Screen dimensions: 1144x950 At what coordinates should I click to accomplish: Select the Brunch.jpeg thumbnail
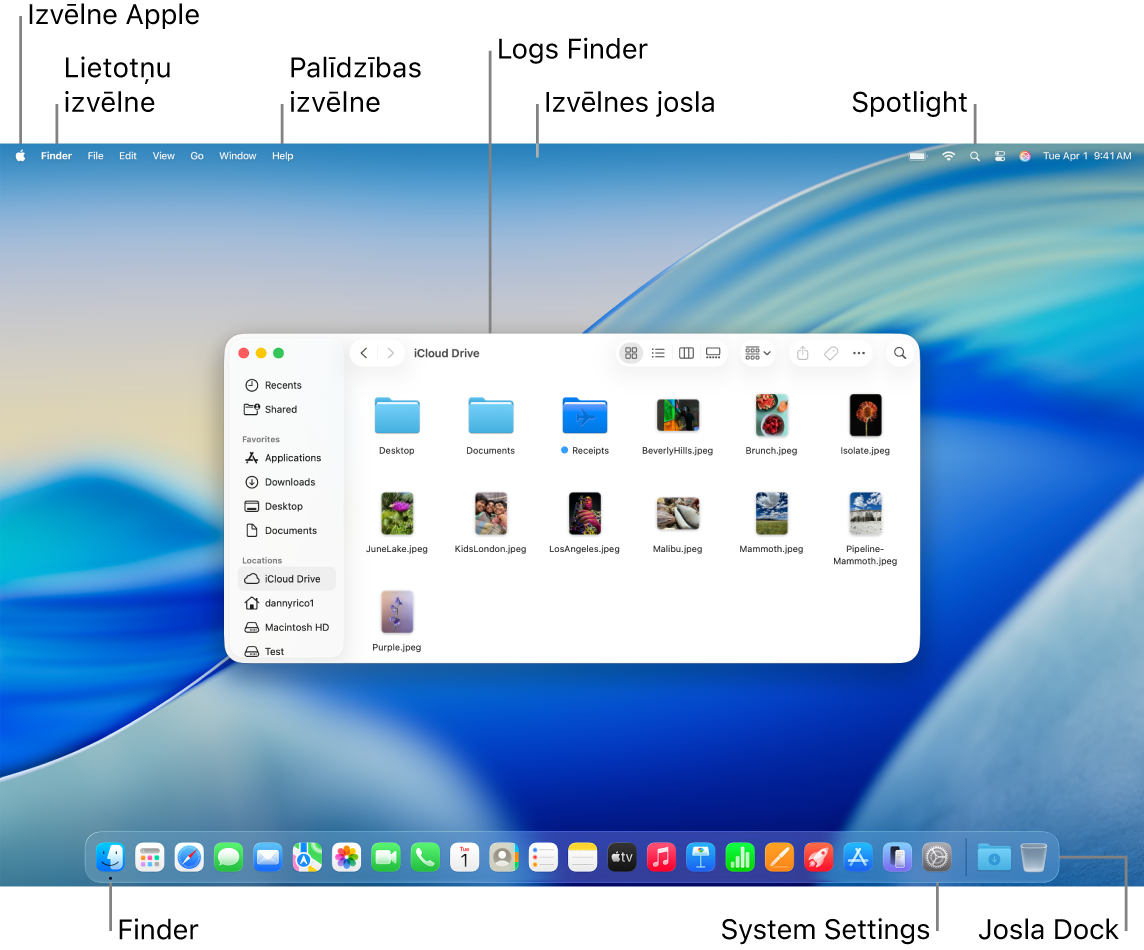[x=771, y=415]
